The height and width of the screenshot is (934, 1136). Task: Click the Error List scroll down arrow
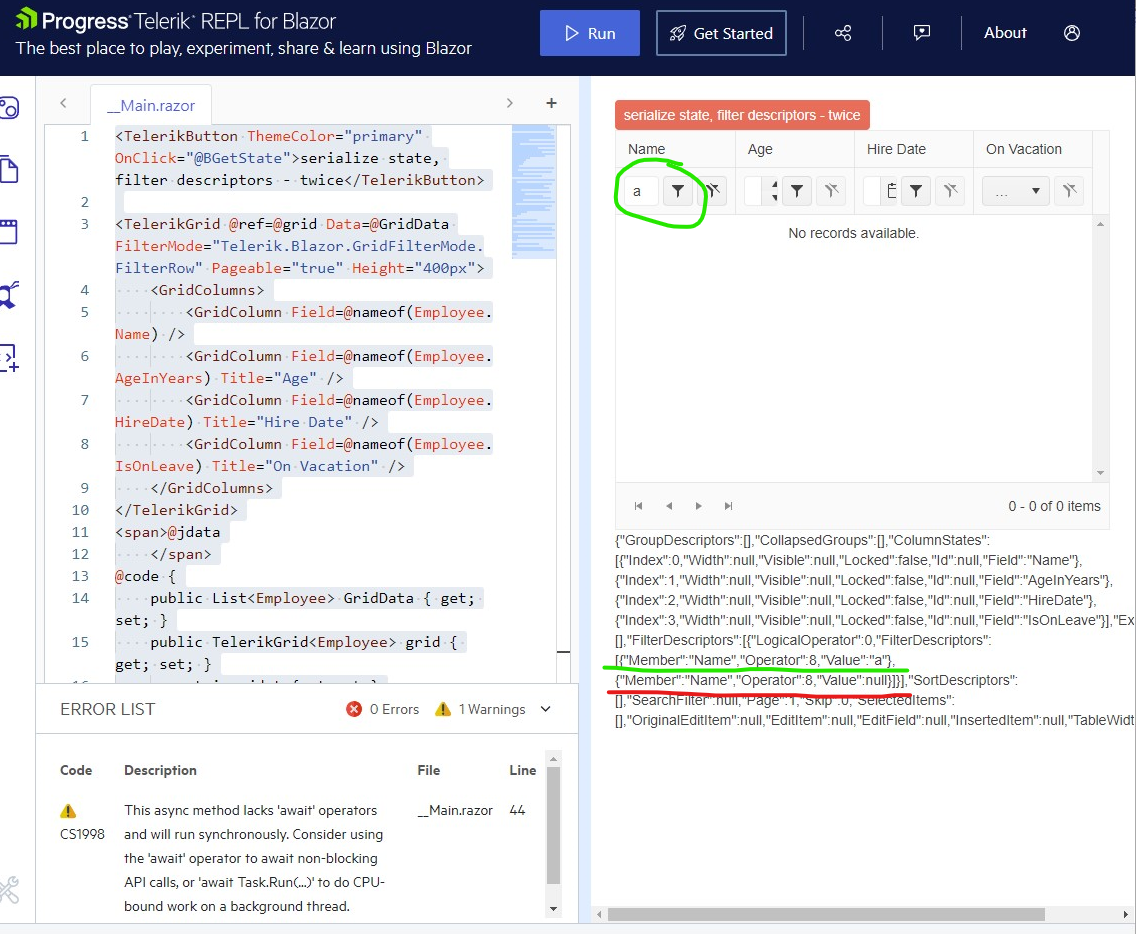[x=554, y=909]
